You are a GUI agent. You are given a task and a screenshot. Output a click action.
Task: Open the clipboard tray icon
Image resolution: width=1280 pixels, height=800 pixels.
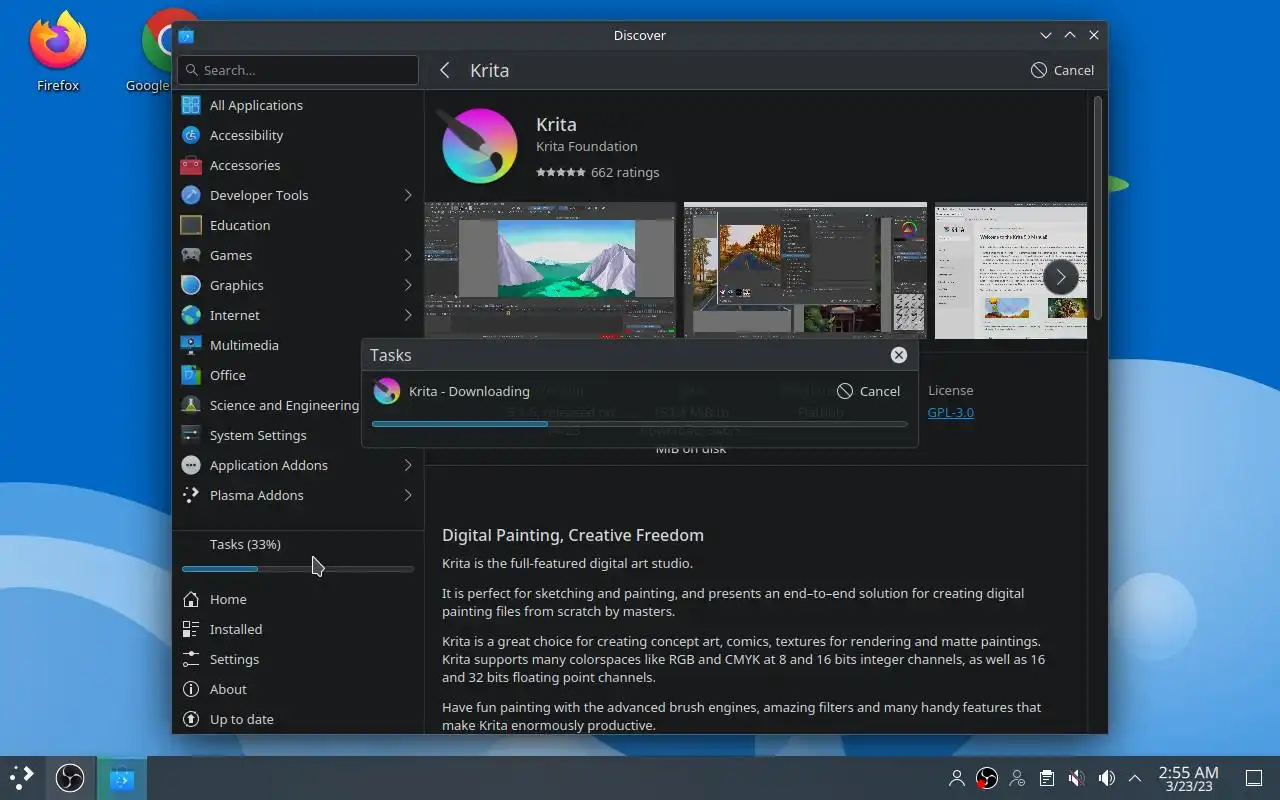pyautogui.click(x=1046, y=778)
